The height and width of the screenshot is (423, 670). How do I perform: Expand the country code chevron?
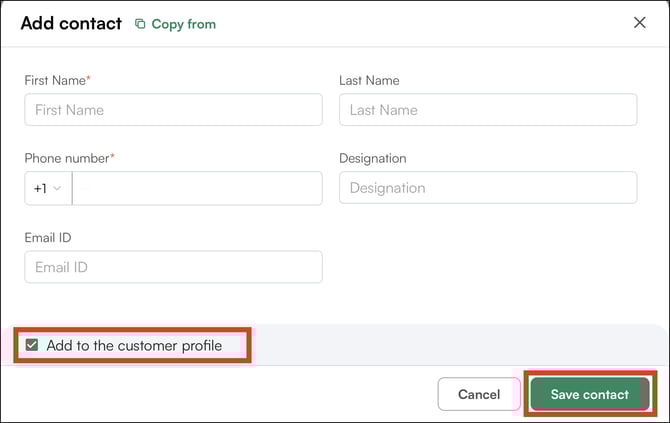57,188
